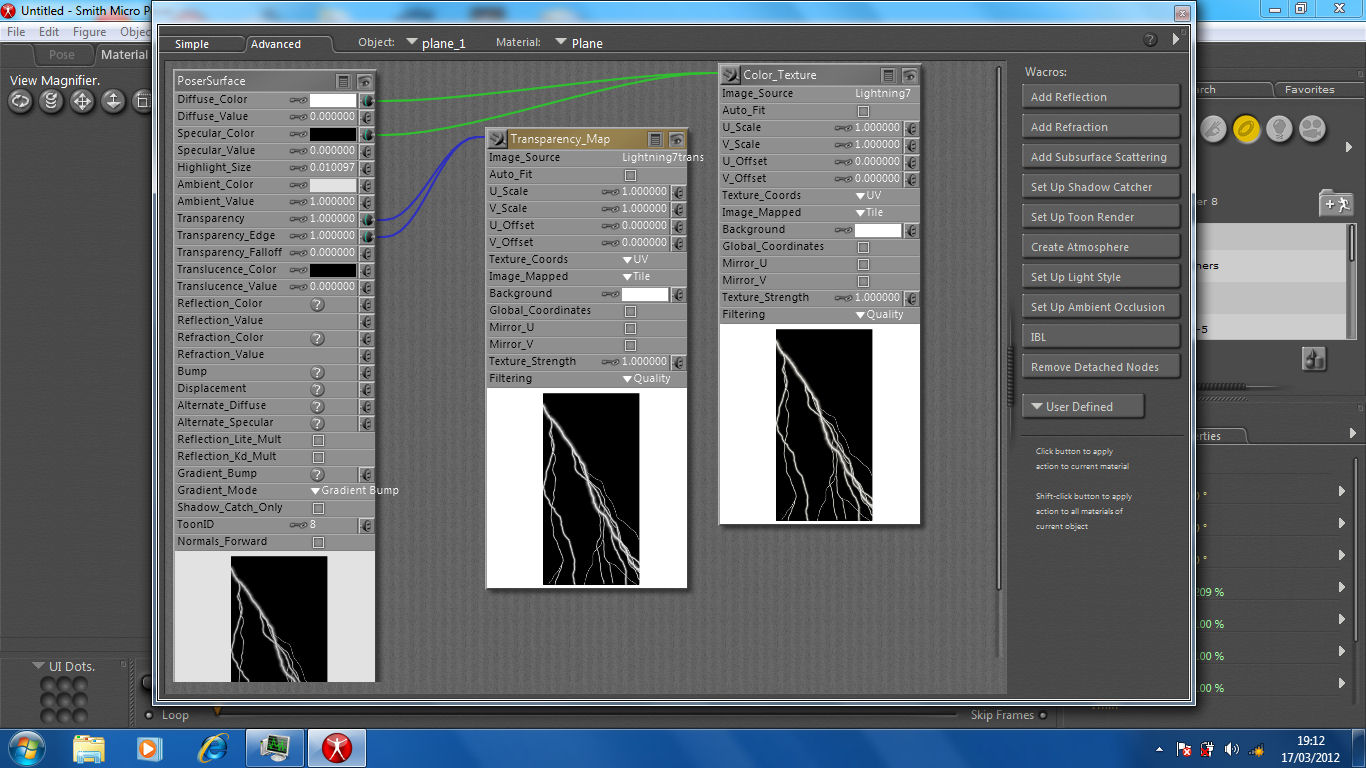
Task: Open the Object dropdown showing plane_1
Action: click(x=412, y=43)
